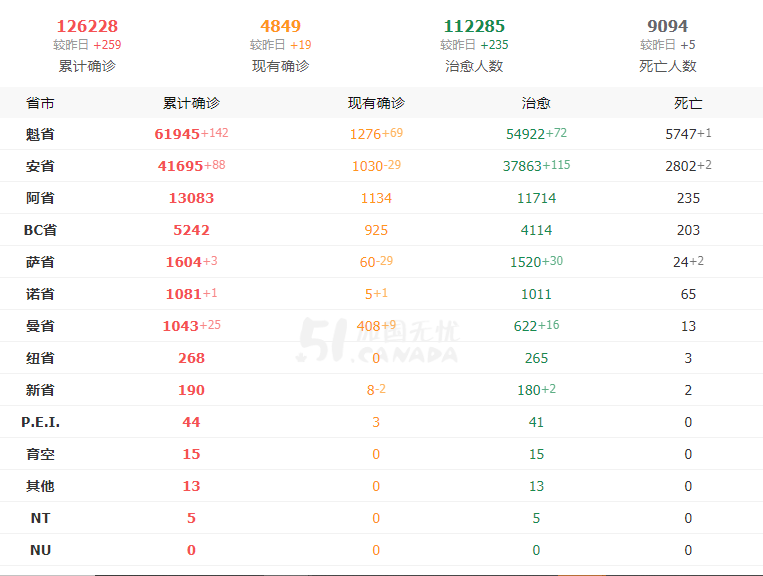
Task: Click the 51.CA Canada watermark logo
Action: pyautogui.click(x=378, y=341)
